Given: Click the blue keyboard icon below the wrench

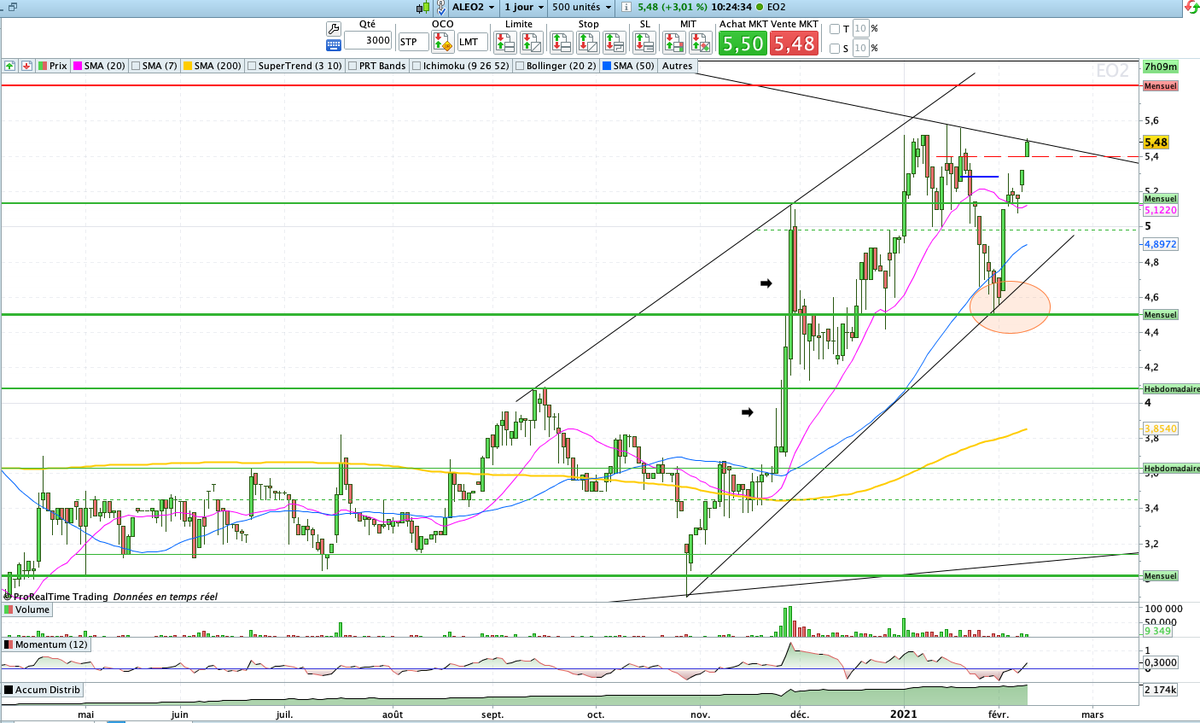Looking at the screenshot, I should (334, 44).
